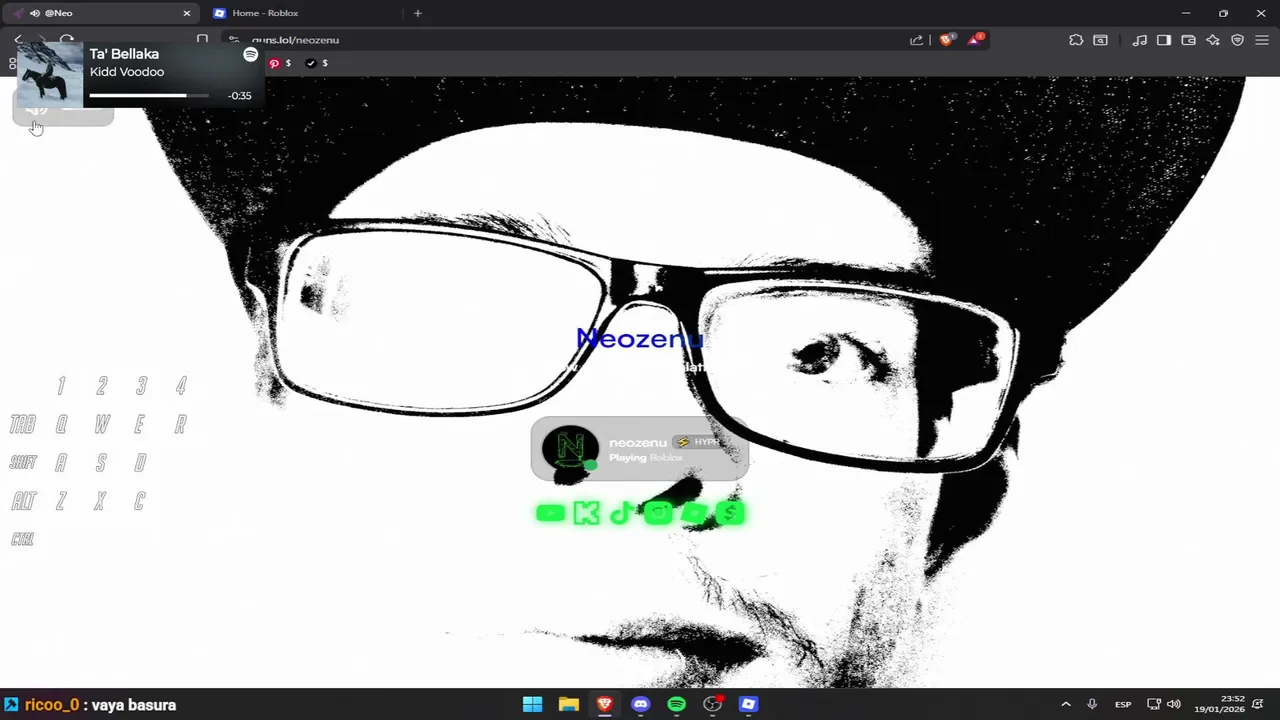This screenshot has width=1280, height=720.
Task: Open the Brave VPN shield icon
Action: pyautogui.click(x=1237, y=40)
